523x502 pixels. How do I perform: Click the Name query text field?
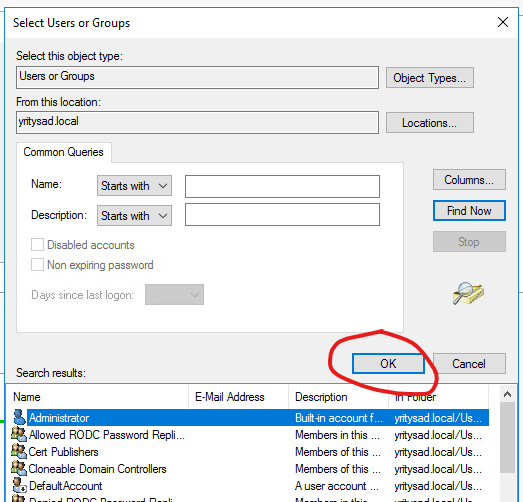tap(282, 186)
